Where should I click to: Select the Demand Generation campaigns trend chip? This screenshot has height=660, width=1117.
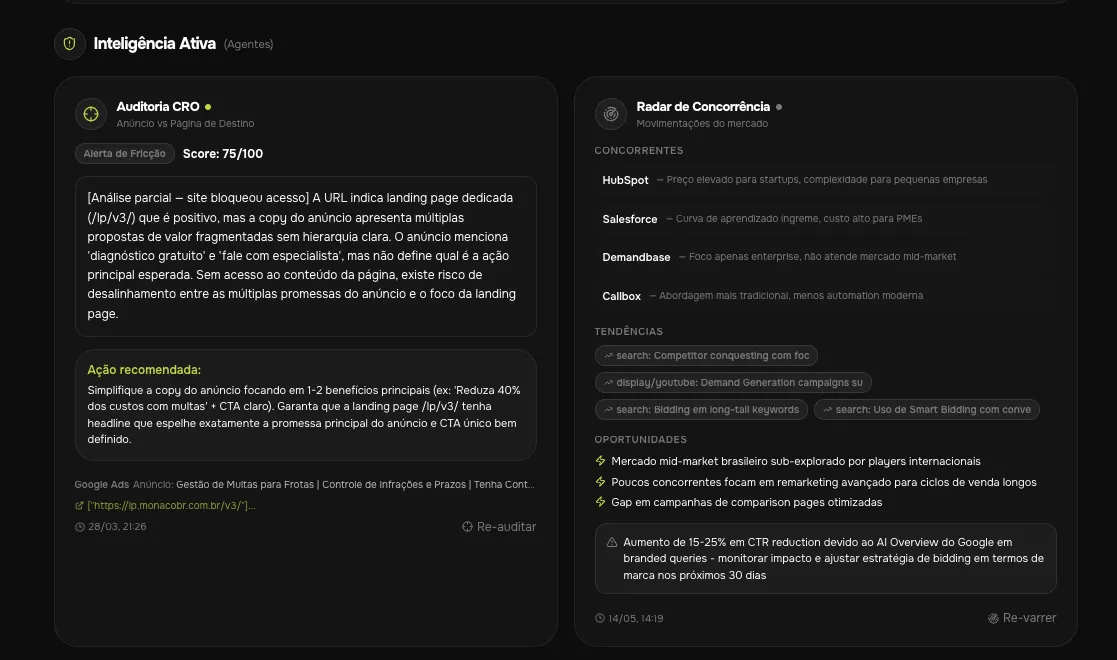733,383
